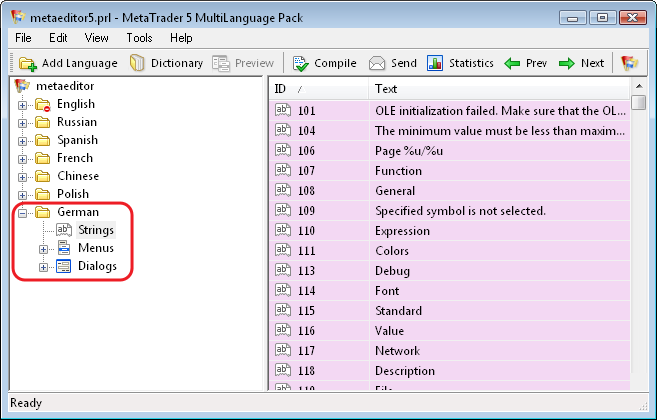Click the Send envelope icon
Image resolution: width=657 pixels, height=420 pixels.
[377, 63]
